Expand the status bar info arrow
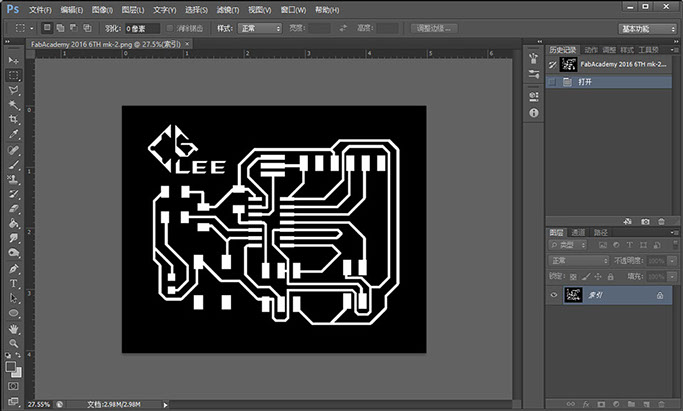Image resolution: width=683 pixels, height=411 pixels. click(166, 404)
